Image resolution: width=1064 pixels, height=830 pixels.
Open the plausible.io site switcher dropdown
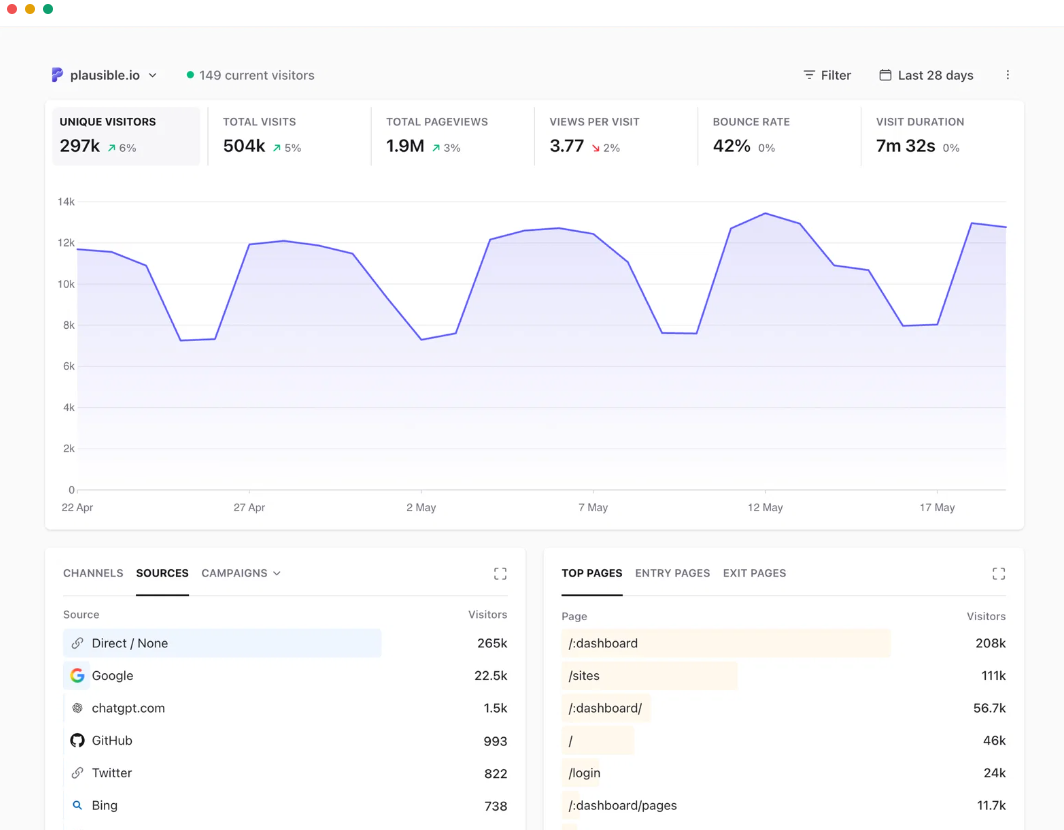[104, 75]
